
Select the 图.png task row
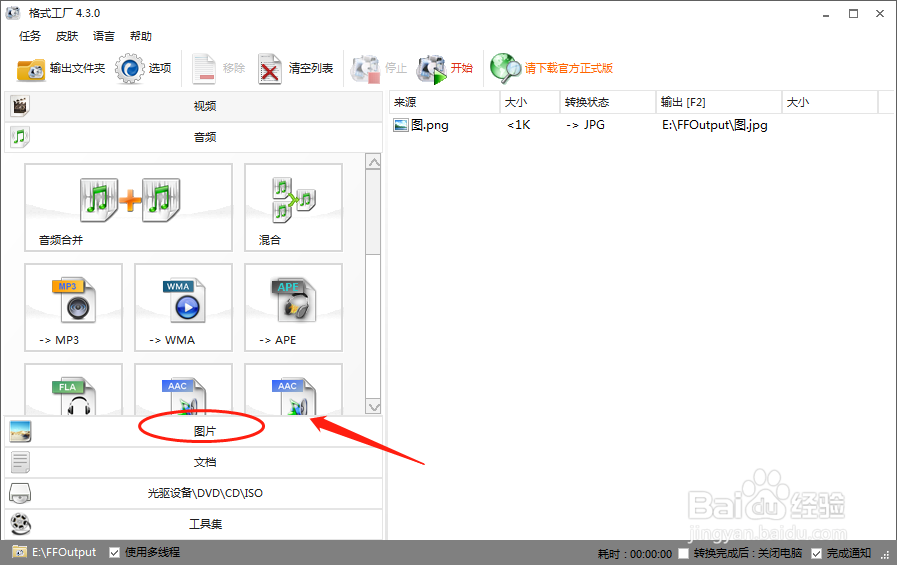click(641, 125)
